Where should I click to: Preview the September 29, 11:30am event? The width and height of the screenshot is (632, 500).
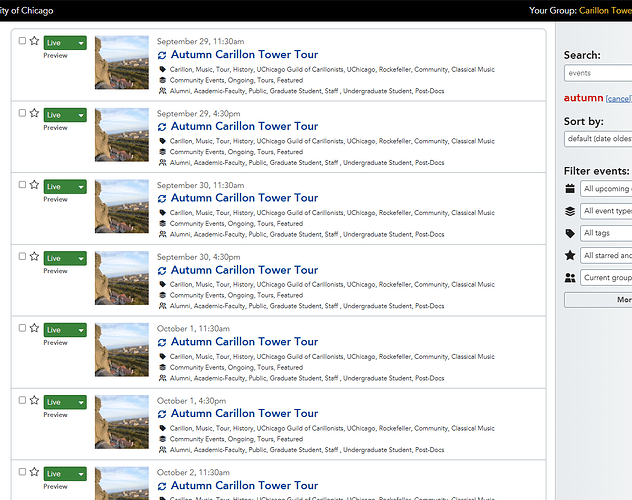coord(56,56)
